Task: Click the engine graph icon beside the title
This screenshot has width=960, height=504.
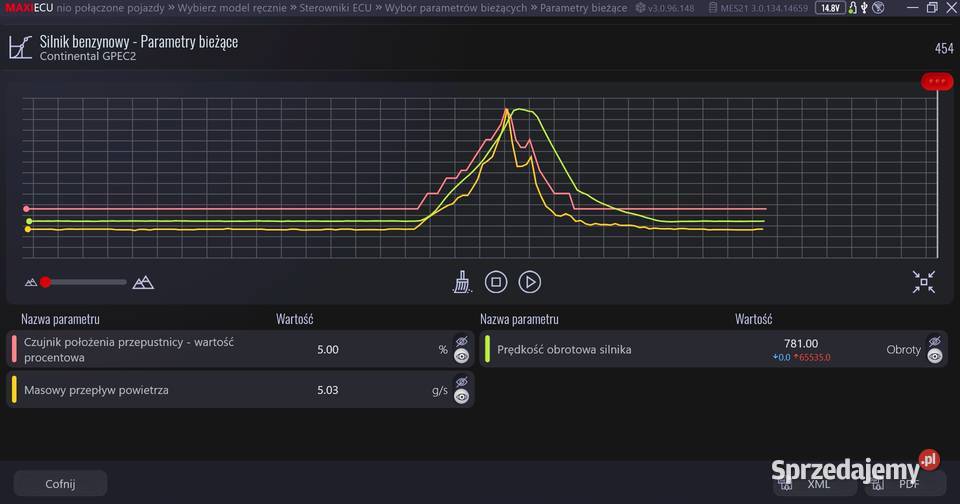Action: [x=19, y=48]
